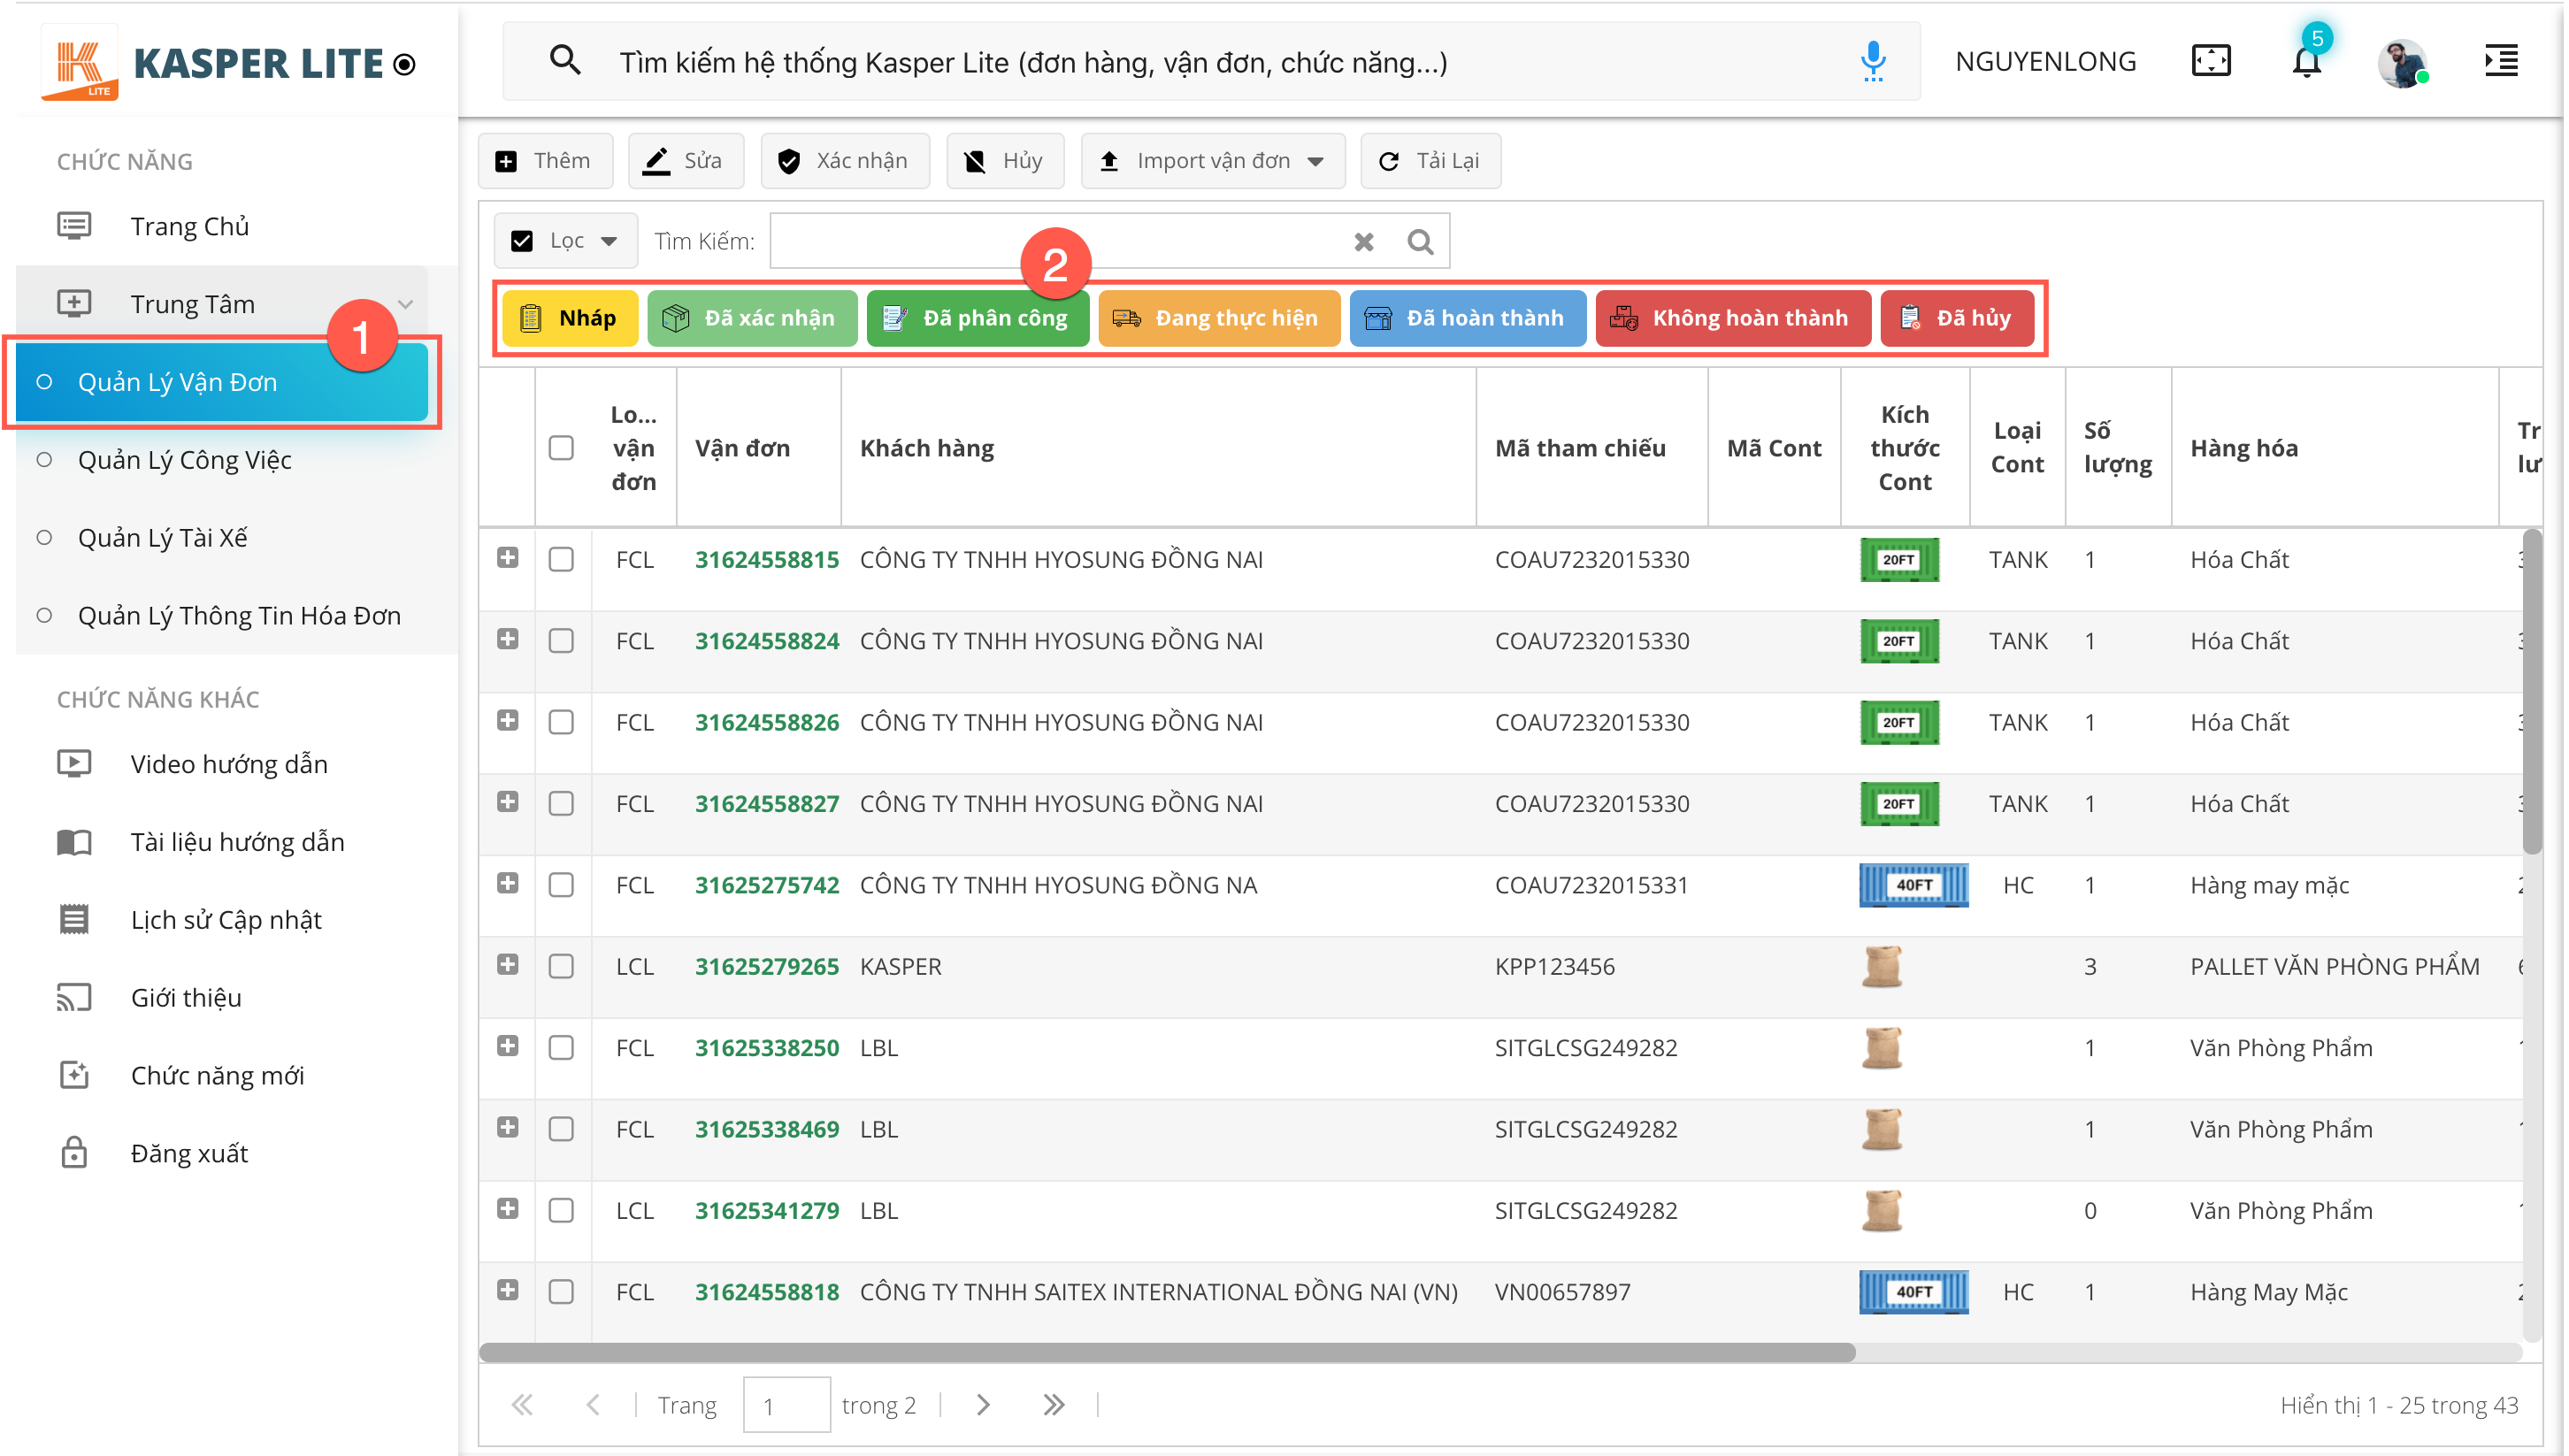
Task: Go to the next page arrow
Action: 983,1404
